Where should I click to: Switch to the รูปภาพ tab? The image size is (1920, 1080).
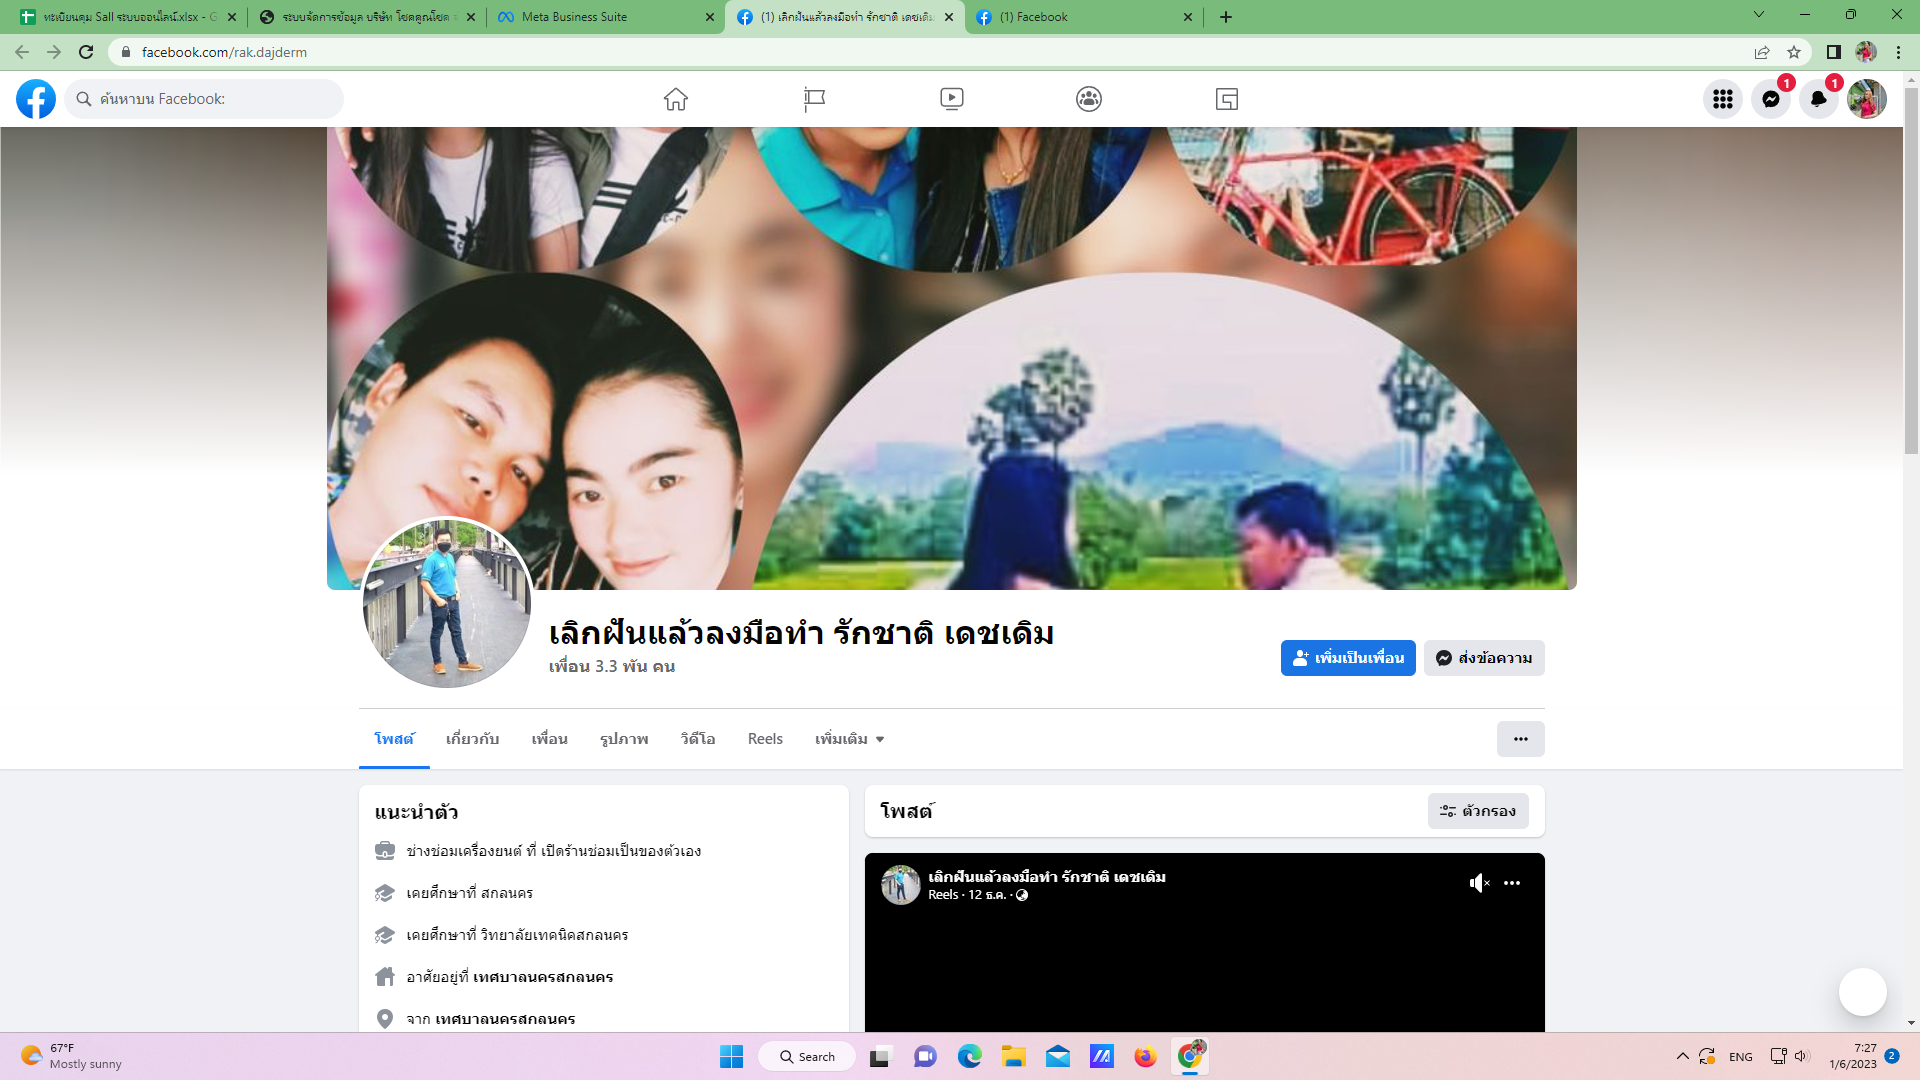click(x=624, y=739)
